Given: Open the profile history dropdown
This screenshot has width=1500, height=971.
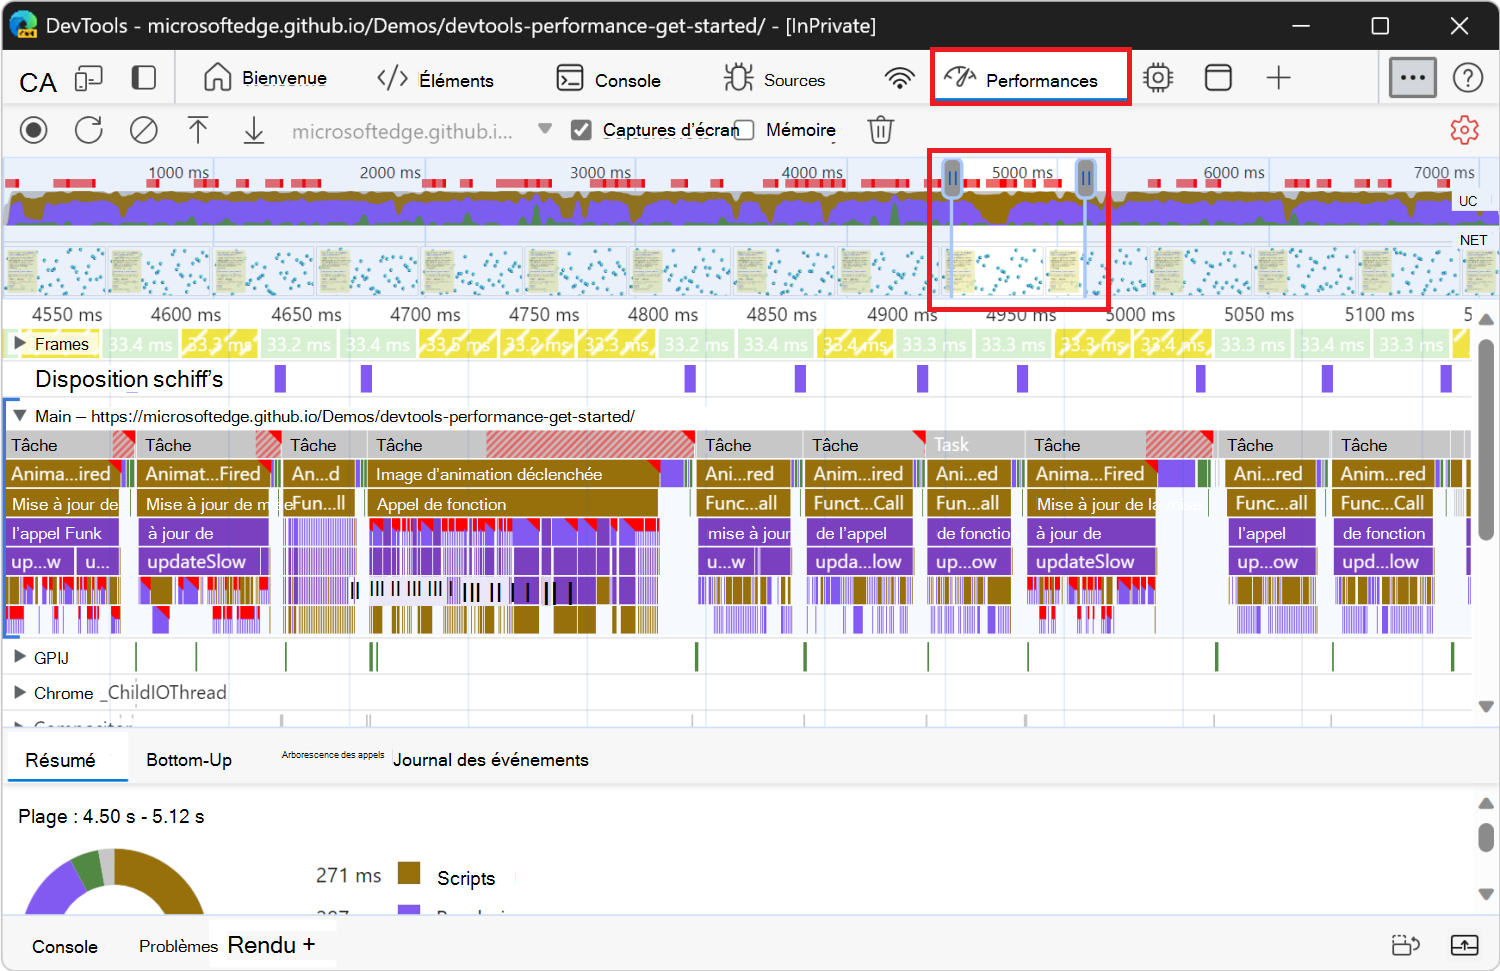Looking at the screenshot, I should coord(544,128).
